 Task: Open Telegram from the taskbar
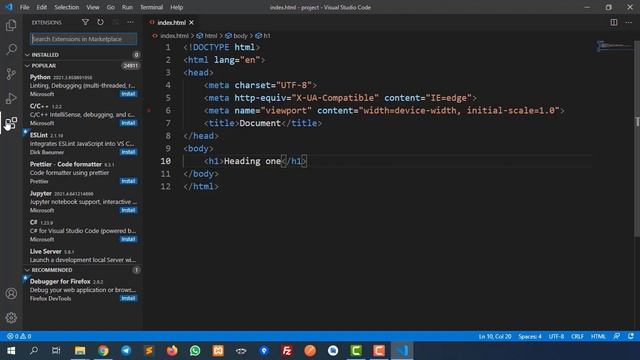pos(126,351)
